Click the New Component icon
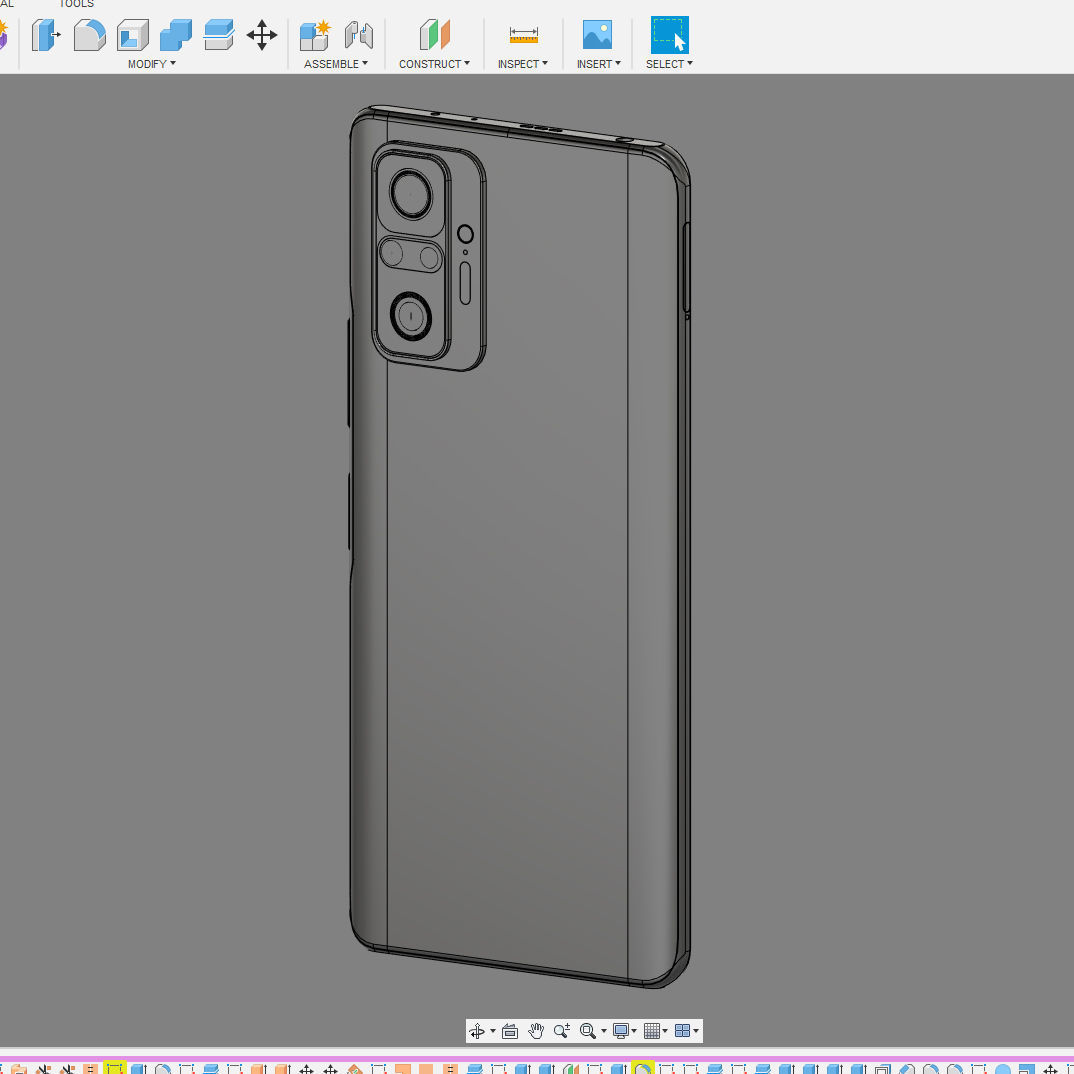The height and width of the screenshot is (1074, 1074). tap(315, 35)
